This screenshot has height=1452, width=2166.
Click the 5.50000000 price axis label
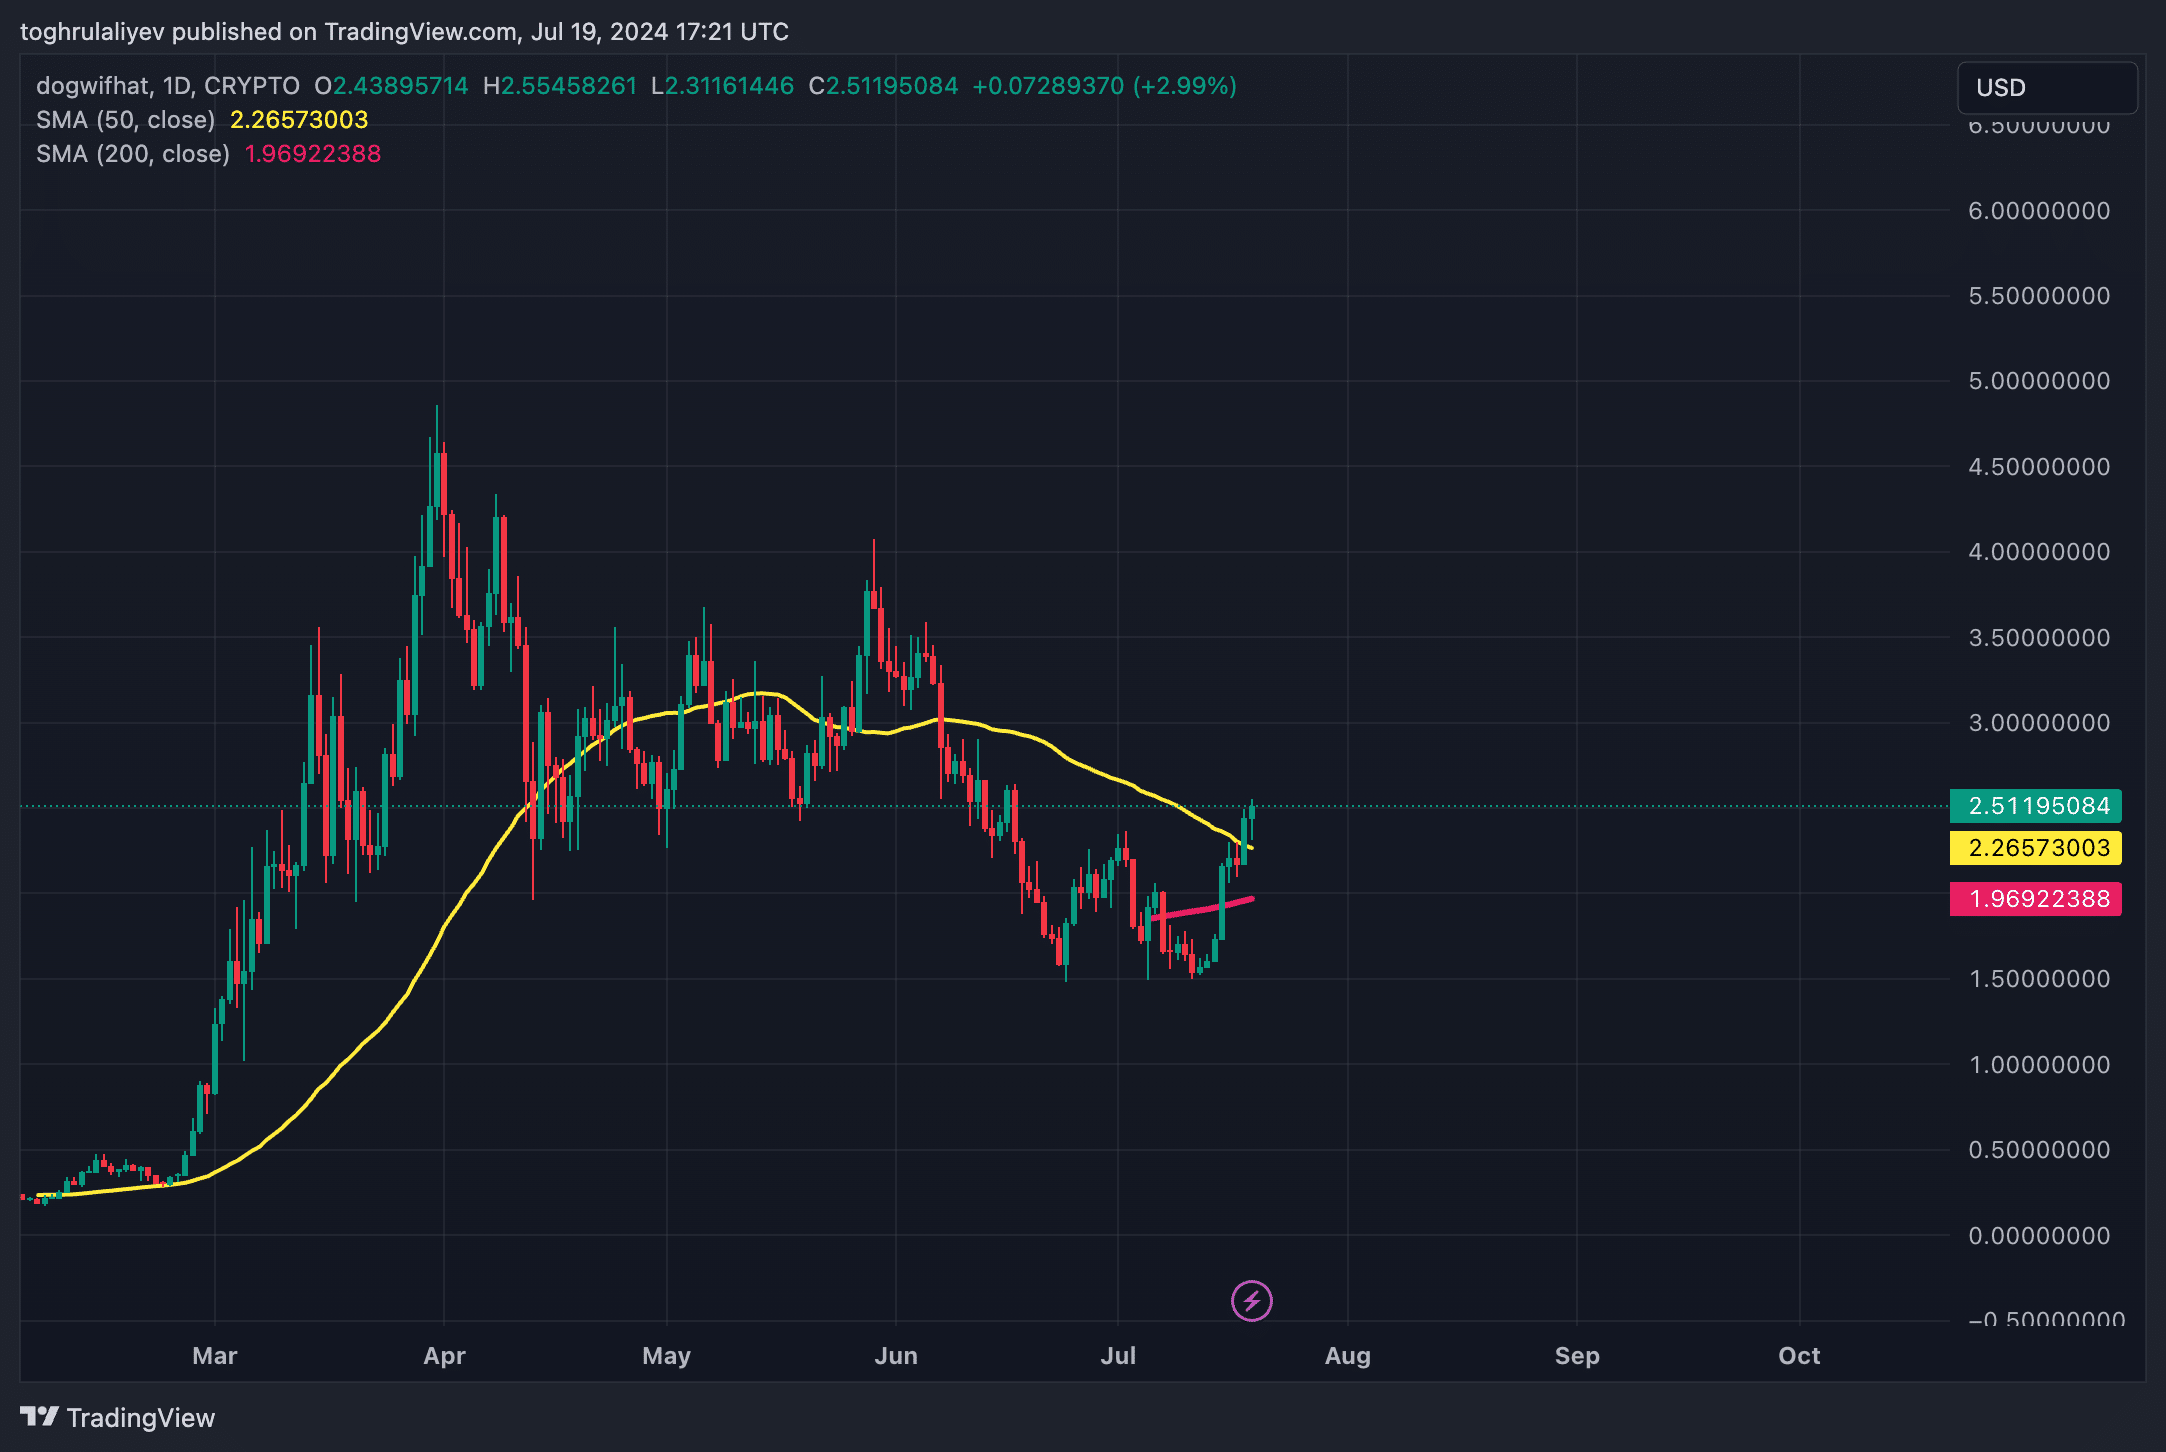(x=2039, y=296)
